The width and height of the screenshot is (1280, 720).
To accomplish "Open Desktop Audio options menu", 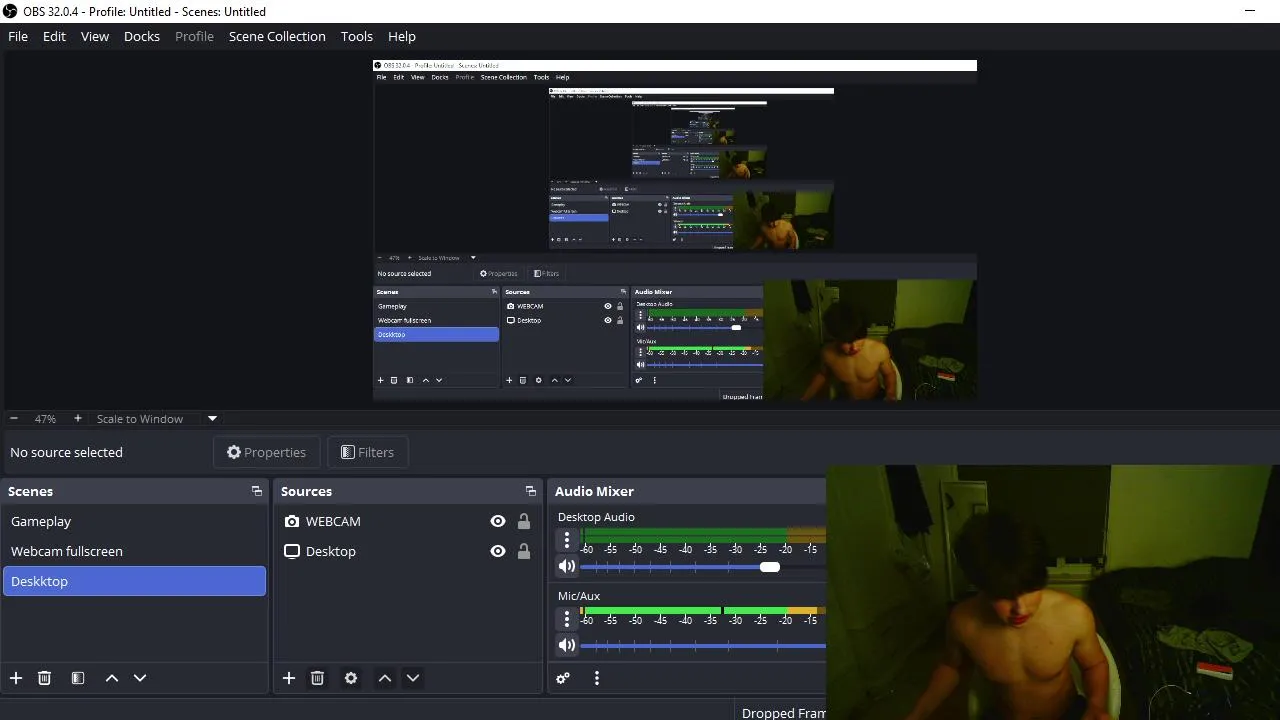I will [567, 540].
